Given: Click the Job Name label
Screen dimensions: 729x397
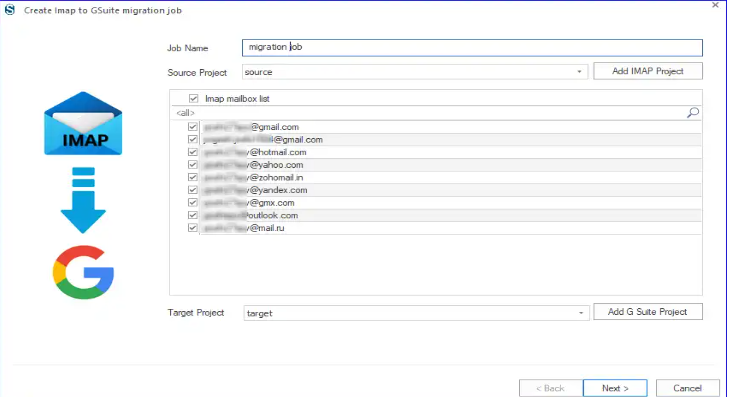Looking at the screenshot, I should click(x=187, y=48).
